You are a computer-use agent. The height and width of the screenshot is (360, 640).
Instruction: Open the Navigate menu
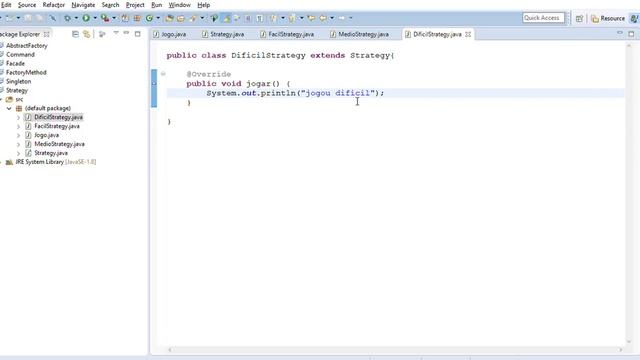point(83,5)
